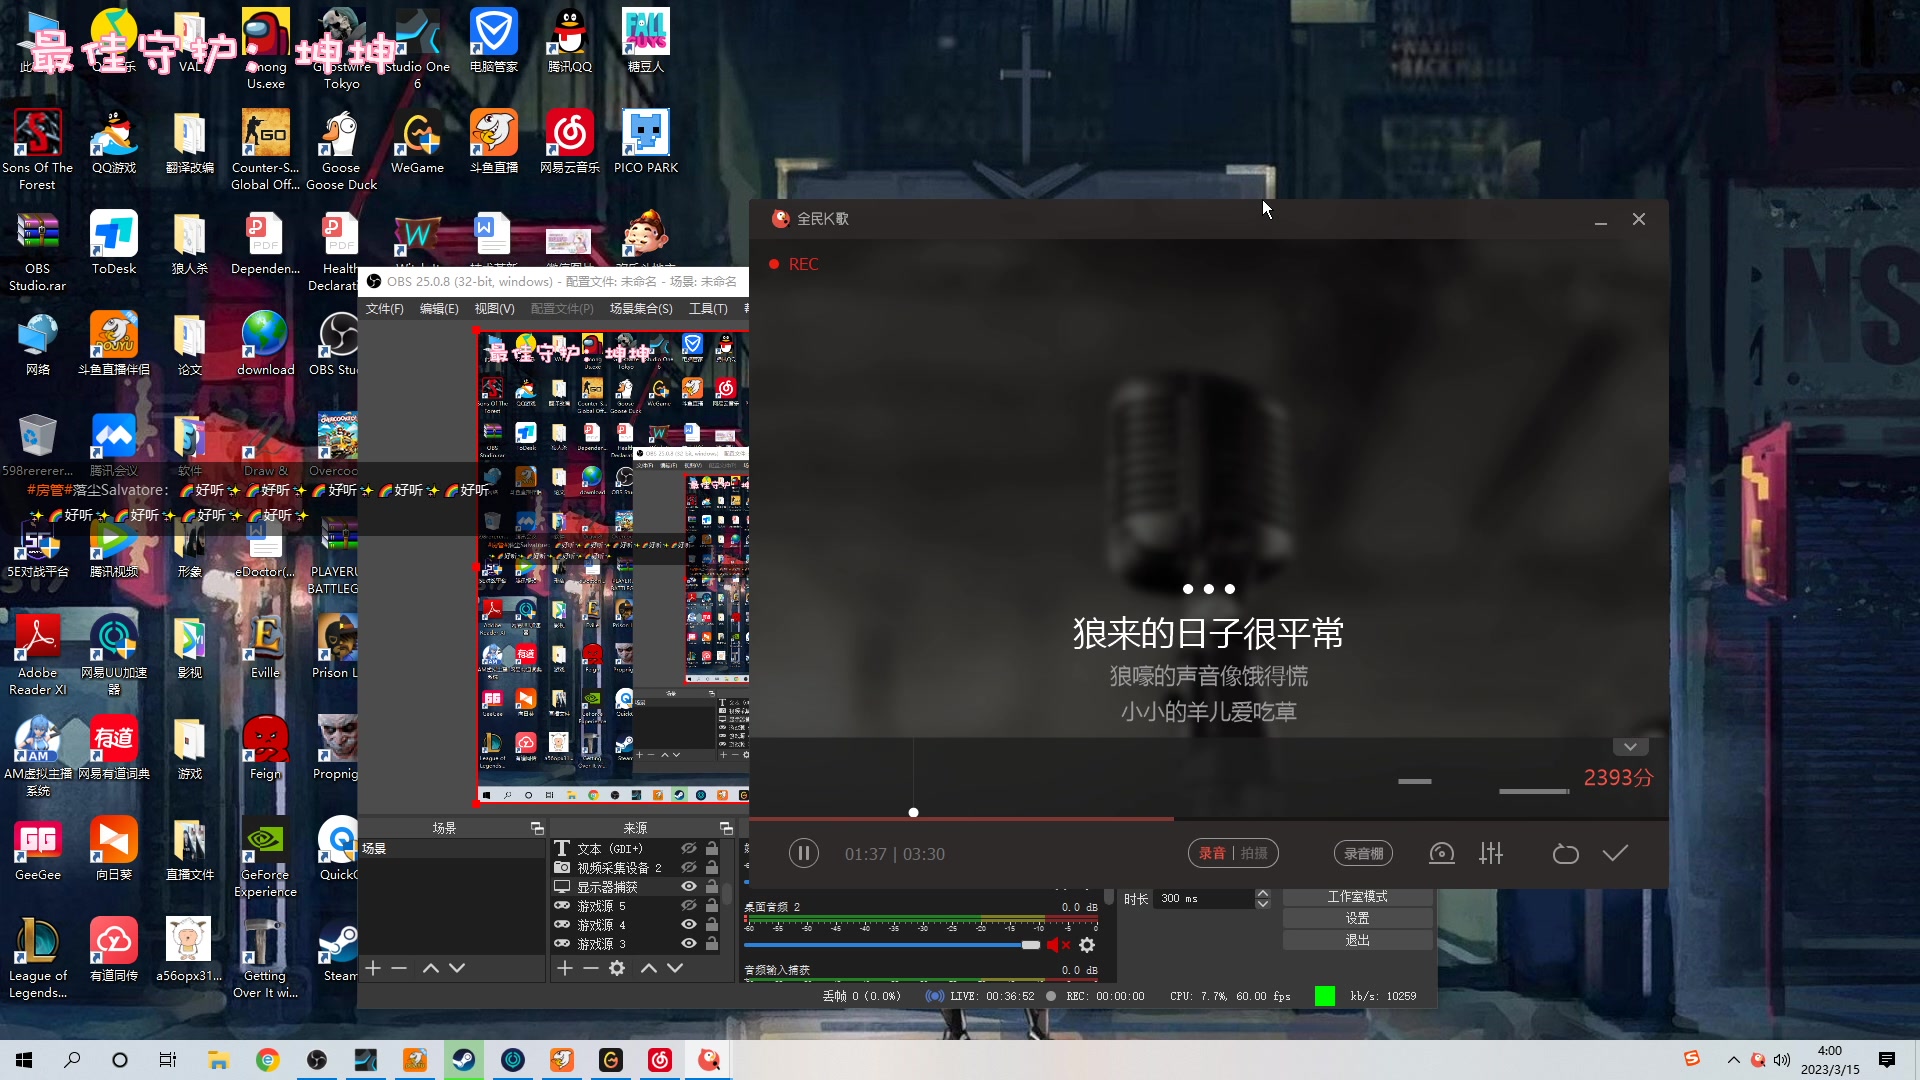Click the restart recording loop icon in 全民K歌

click(1565, 853)
